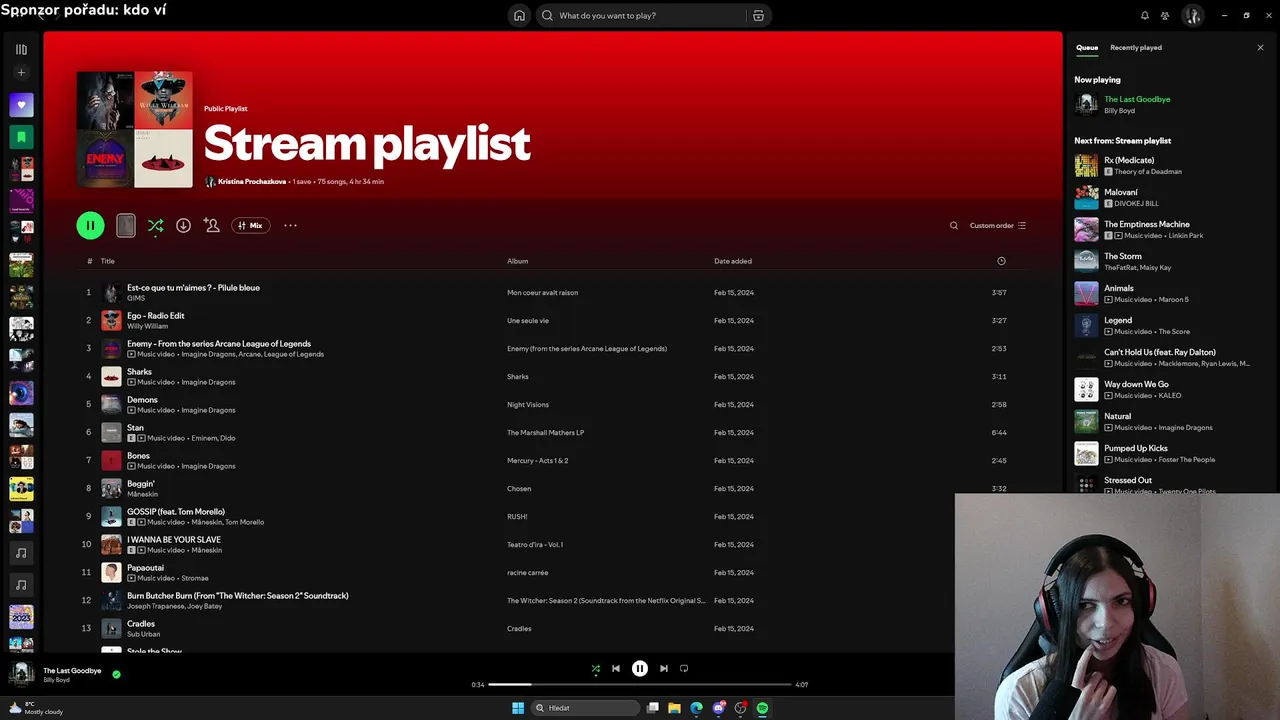Click the taskbar Hledat search box
1280x720 pixels.
585,708
